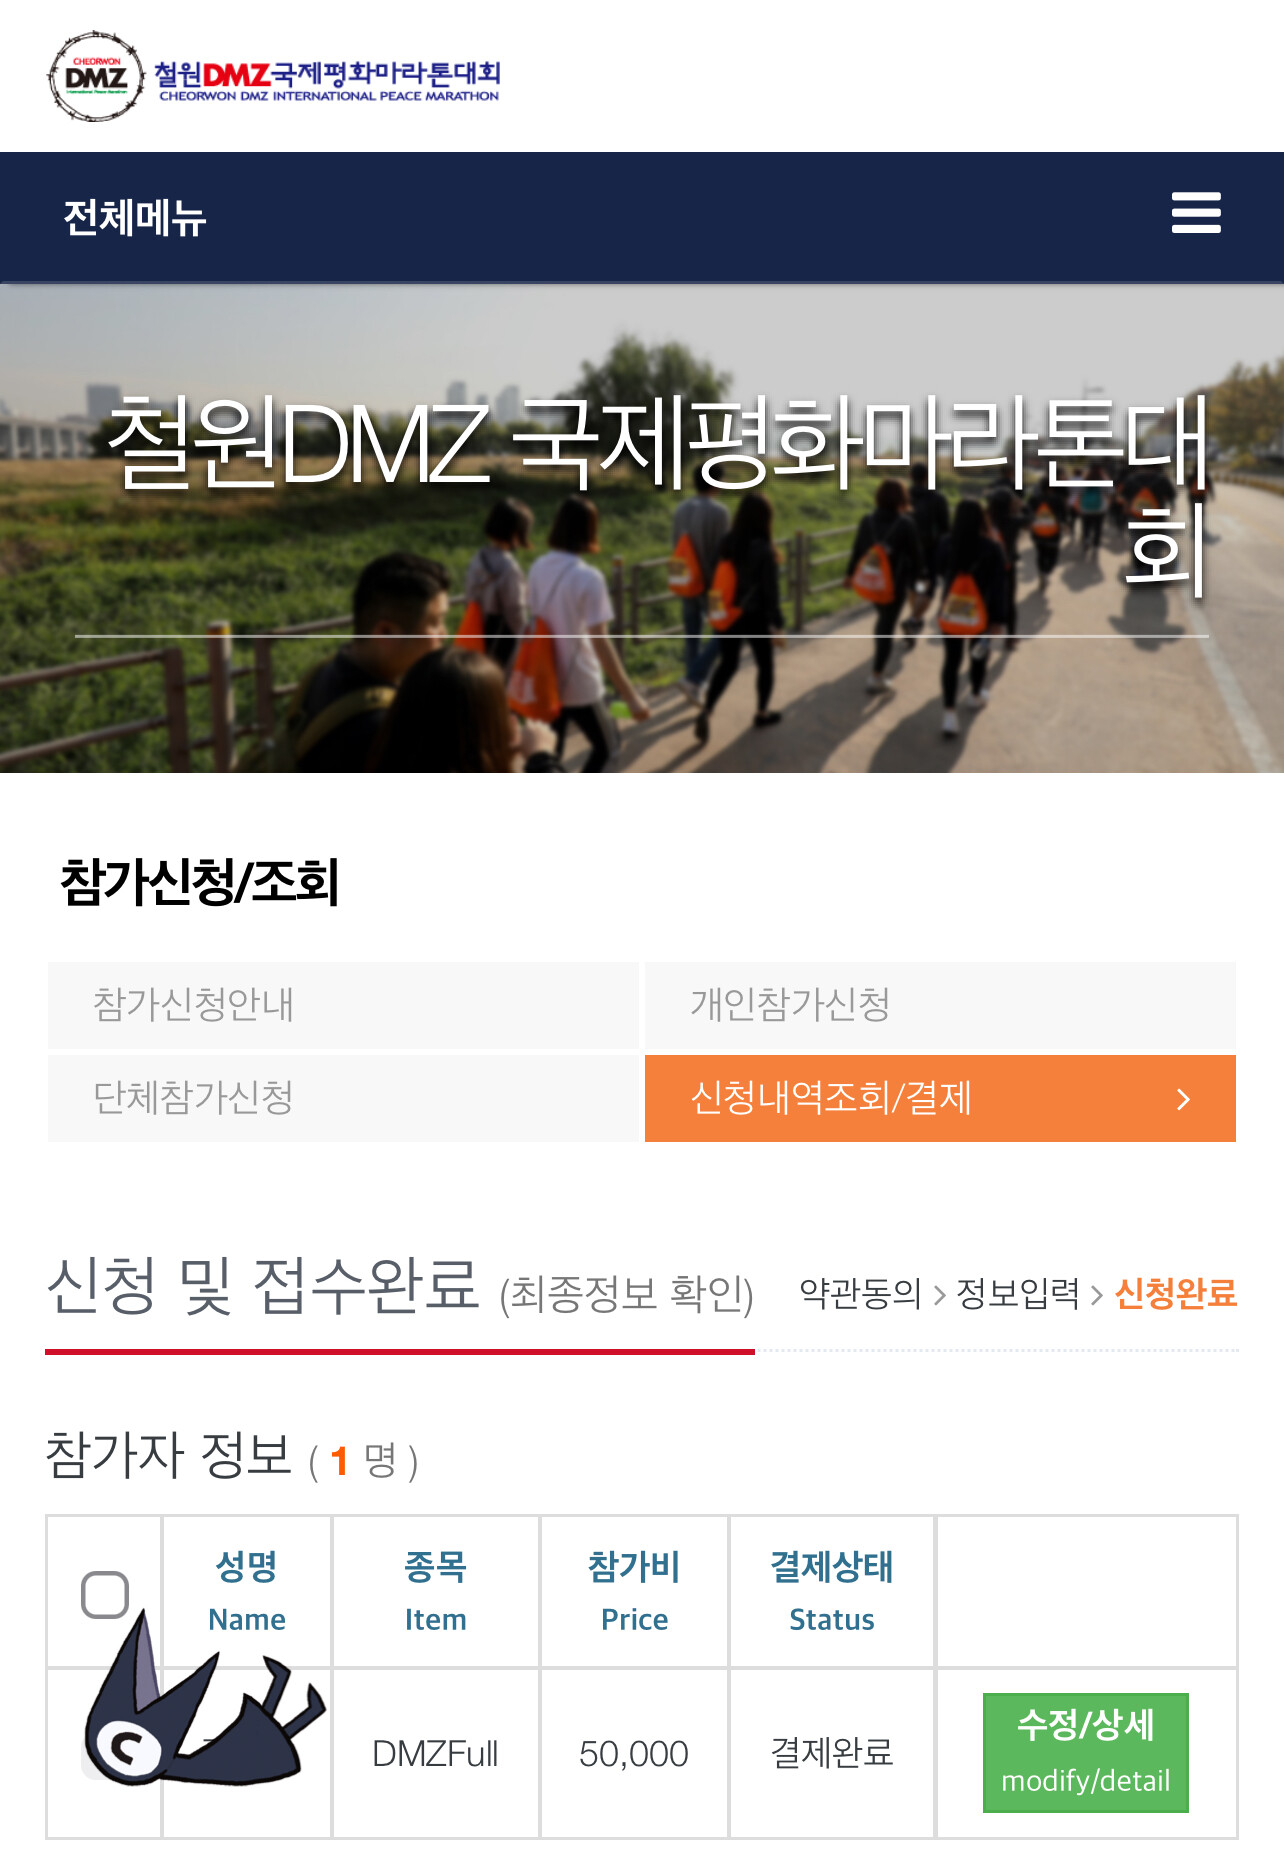Viewport: 1284px width, 1871px height.
Task: Click the 신청완료 step in breadcrumb
Action: point(1176,1293)
